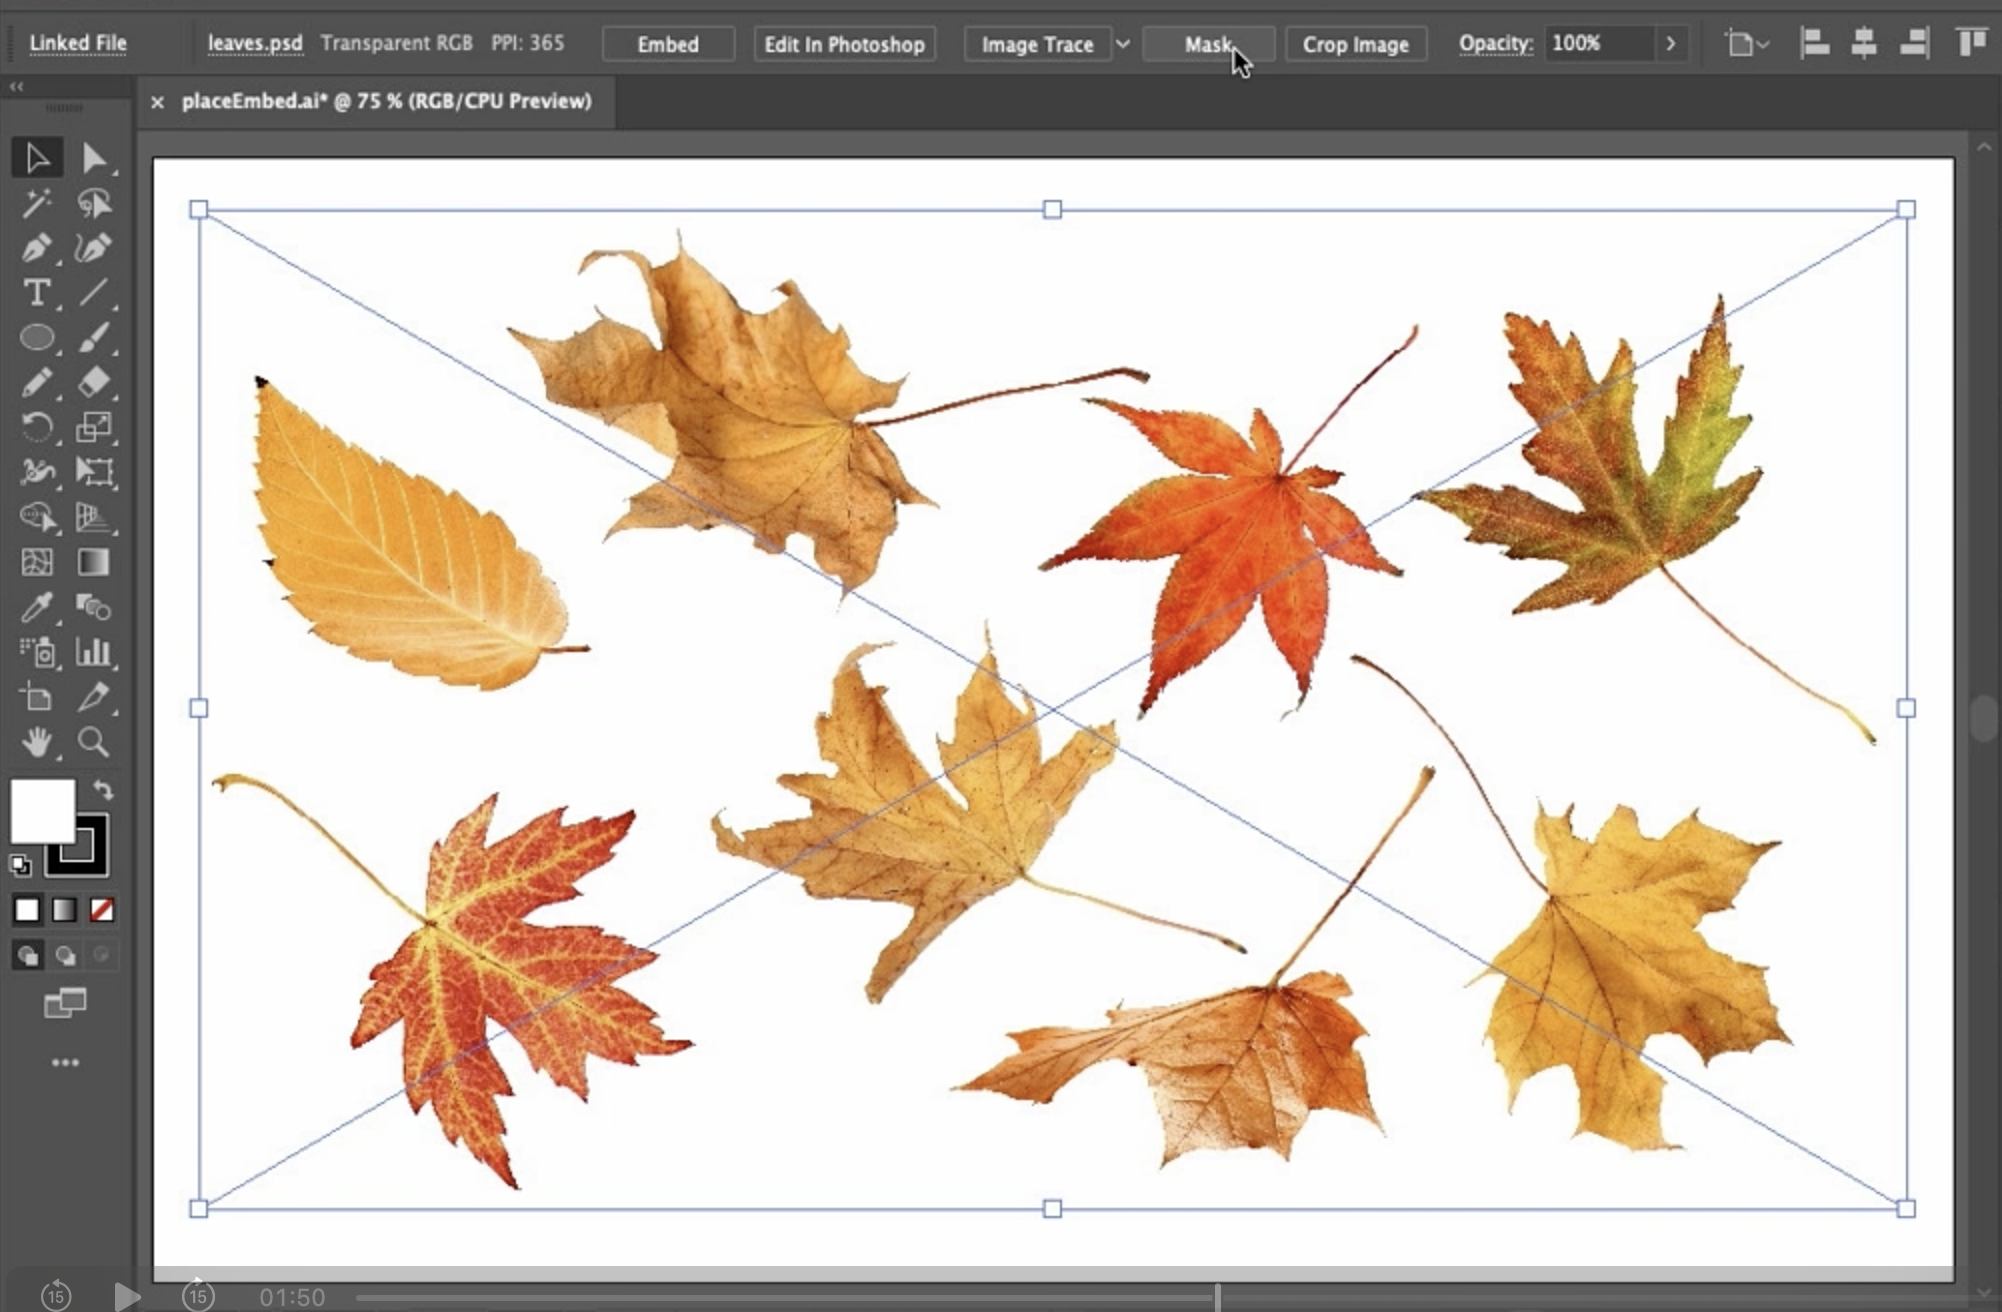The height and width of the screenshot is (1312, 2002).
Task: Click the Crop Image button
Action: (x=1355, y=44)
